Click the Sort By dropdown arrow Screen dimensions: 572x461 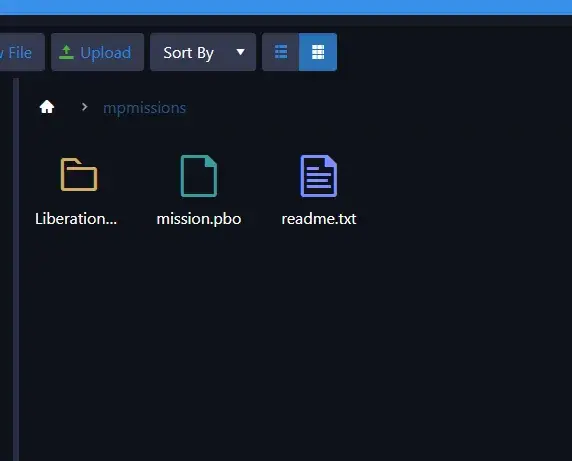(x=240, y=52)
